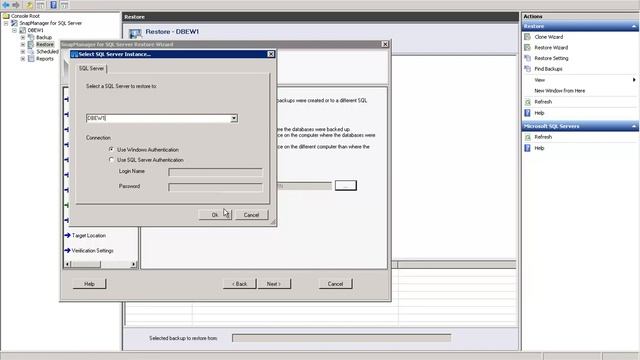The image size is (640, 360).
Task: Click the Restore Wizard Cancel button
Action: coord(335,284)
